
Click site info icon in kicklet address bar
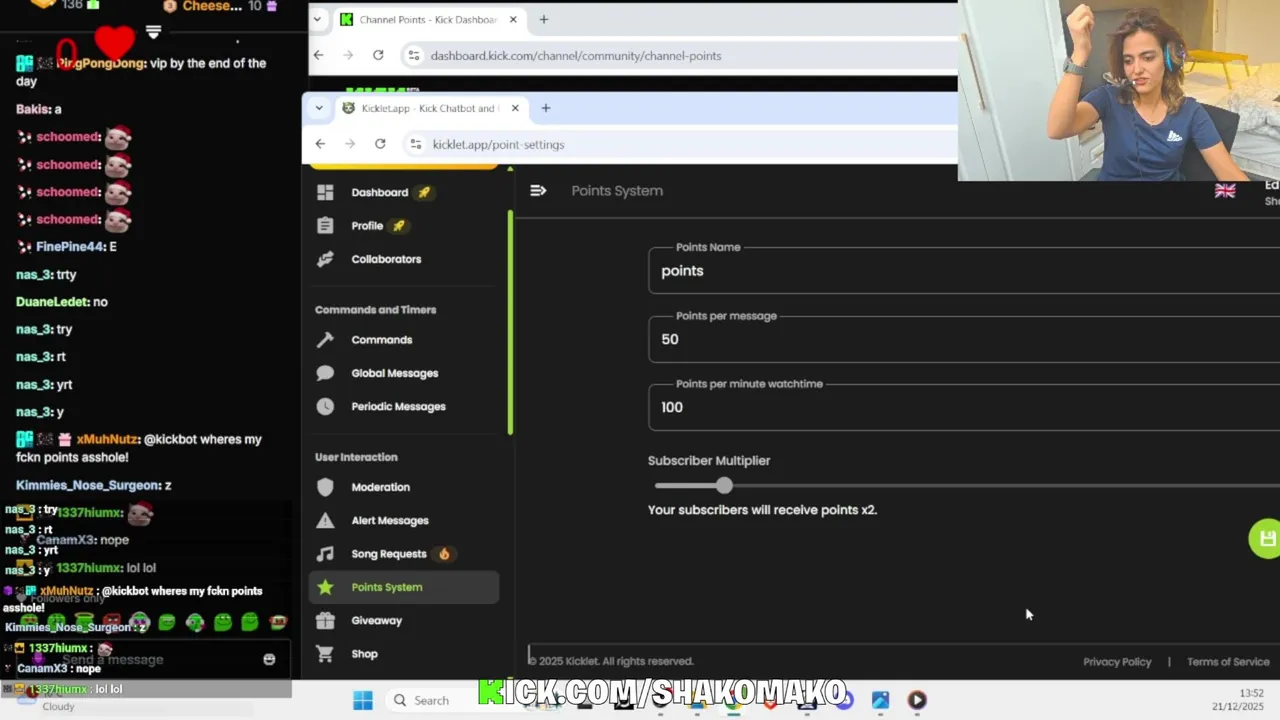click(x=417, y=144)
